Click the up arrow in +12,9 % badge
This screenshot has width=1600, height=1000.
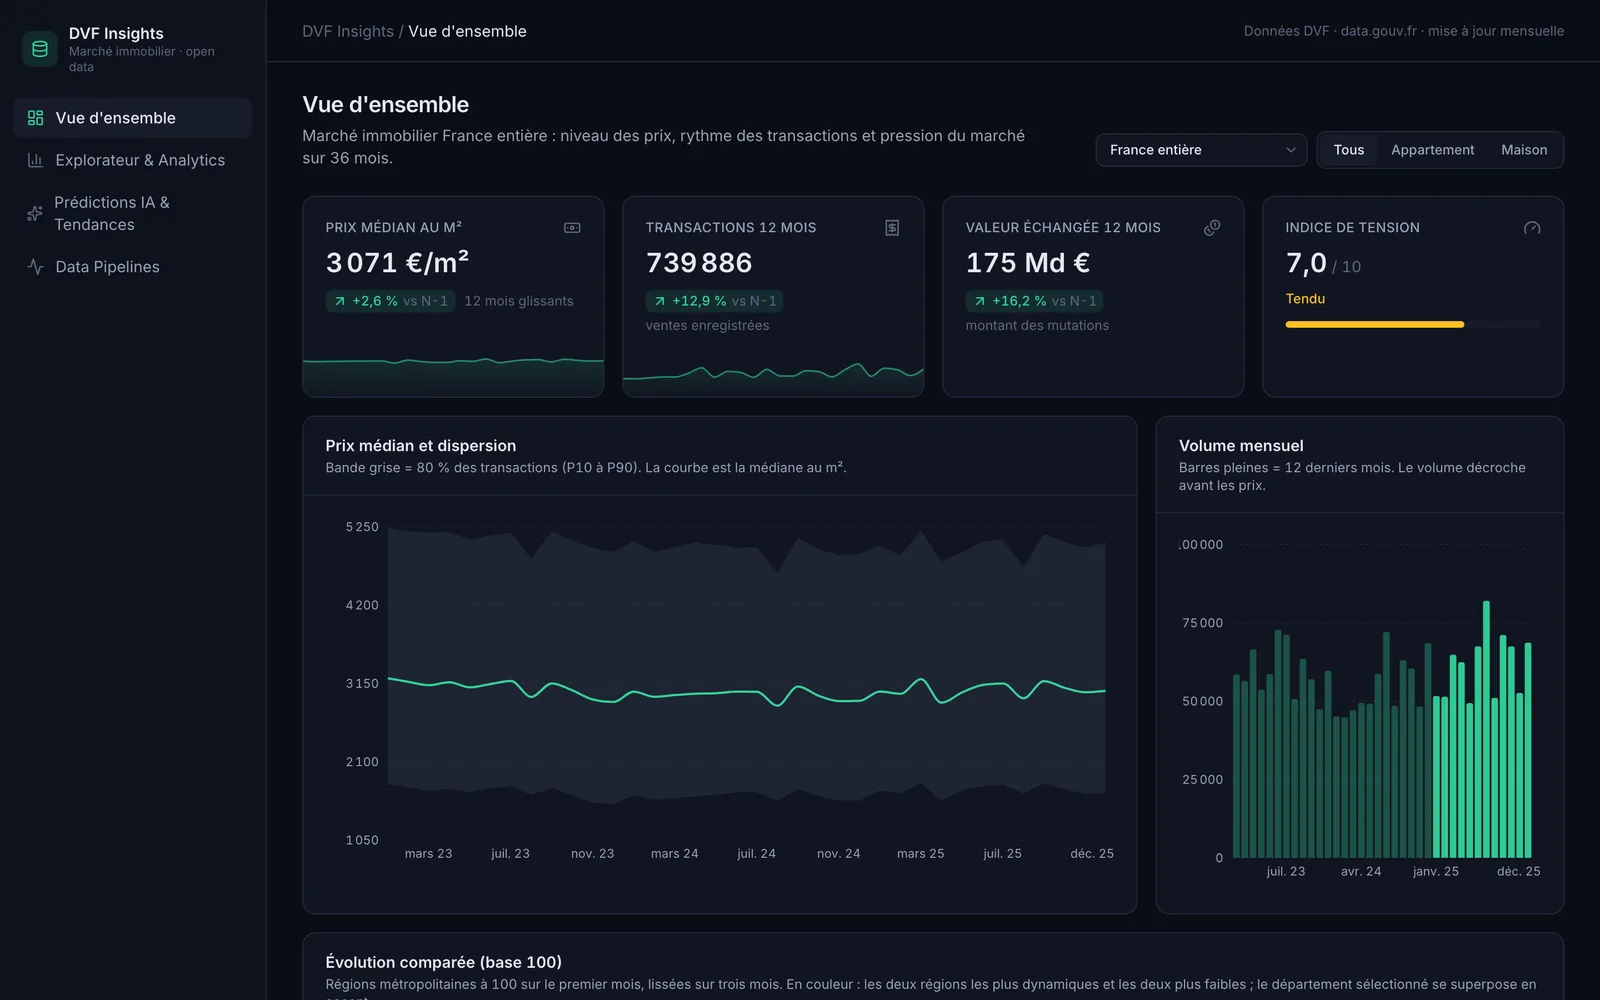(660, 301)
